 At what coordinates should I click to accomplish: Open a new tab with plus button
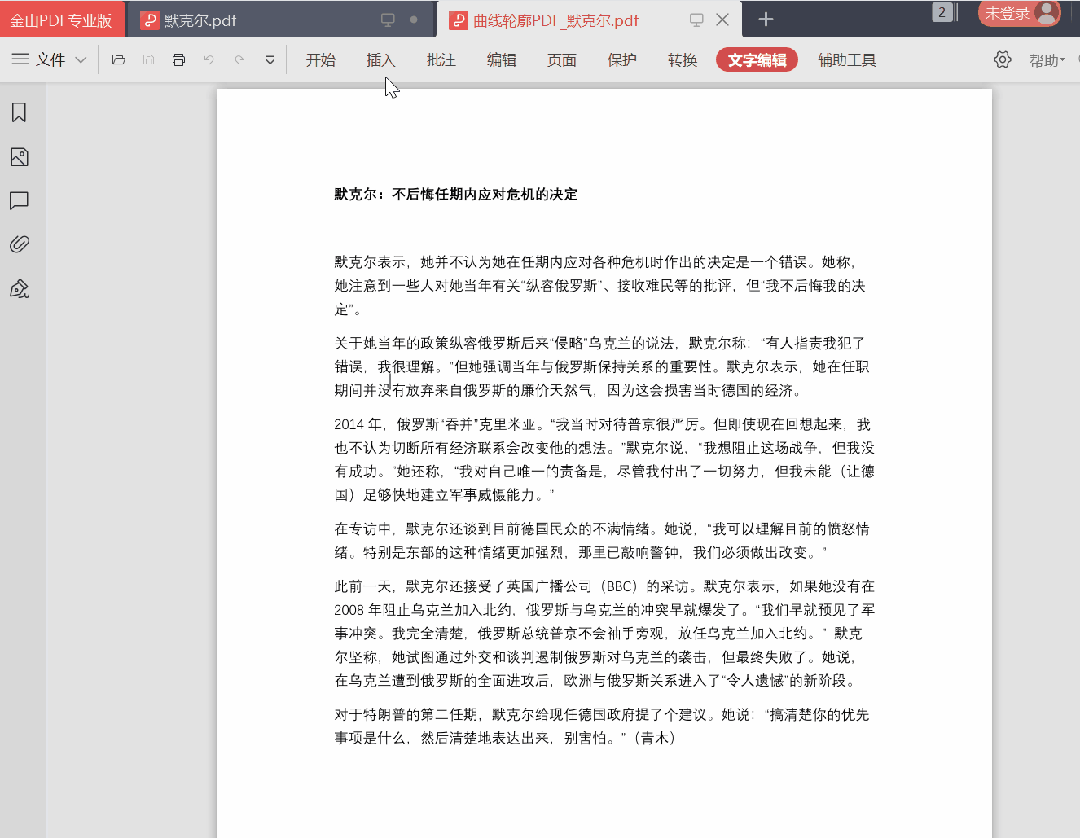point(766,20)
